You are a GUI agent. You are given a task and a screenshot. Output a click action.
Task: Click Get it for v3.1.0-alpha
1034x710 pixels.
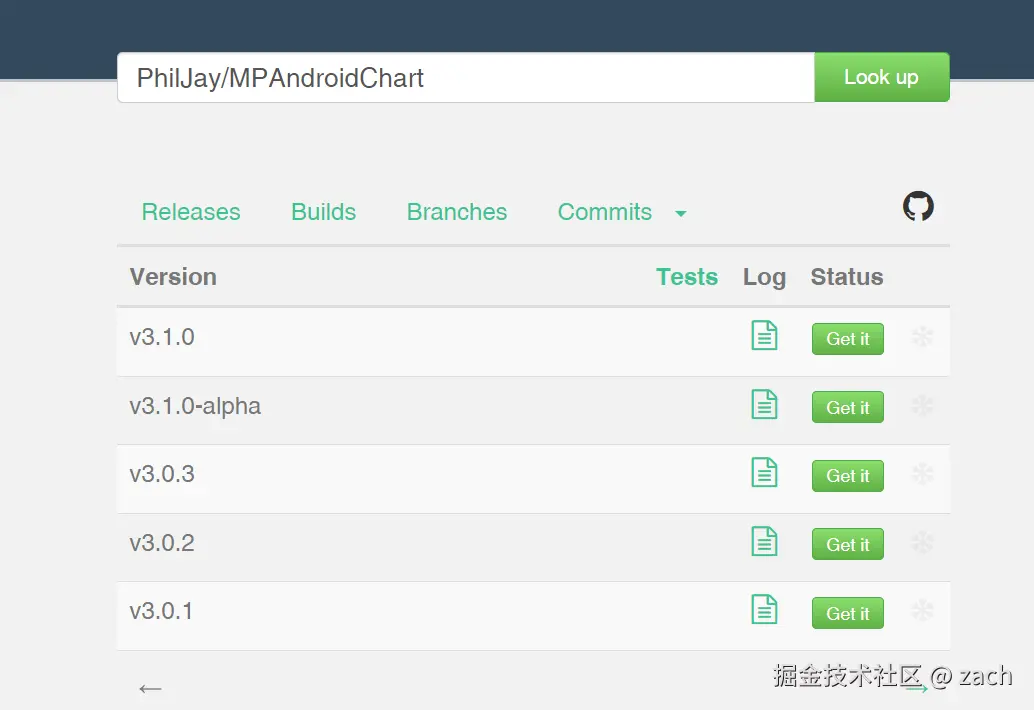[847, 407]
